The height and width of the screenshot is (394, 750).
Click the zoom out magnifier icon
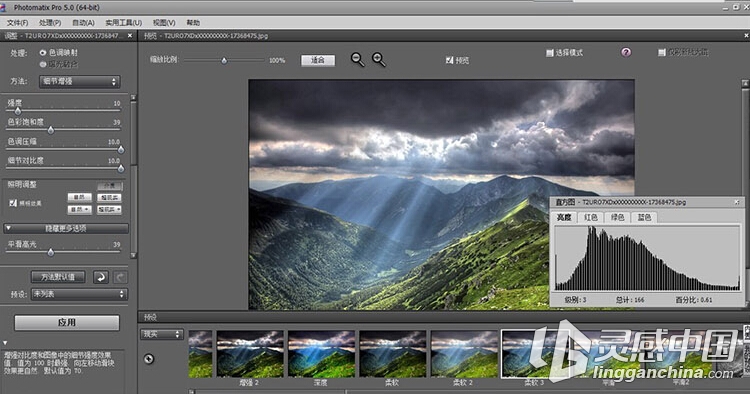coord(357,59)
